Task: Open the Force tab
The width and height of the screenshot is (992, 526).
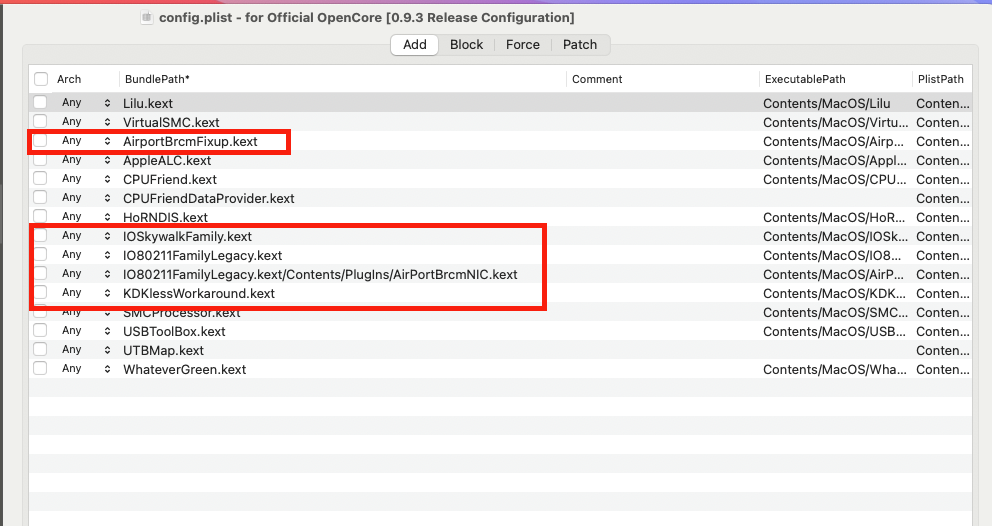Action: (523, 45)
